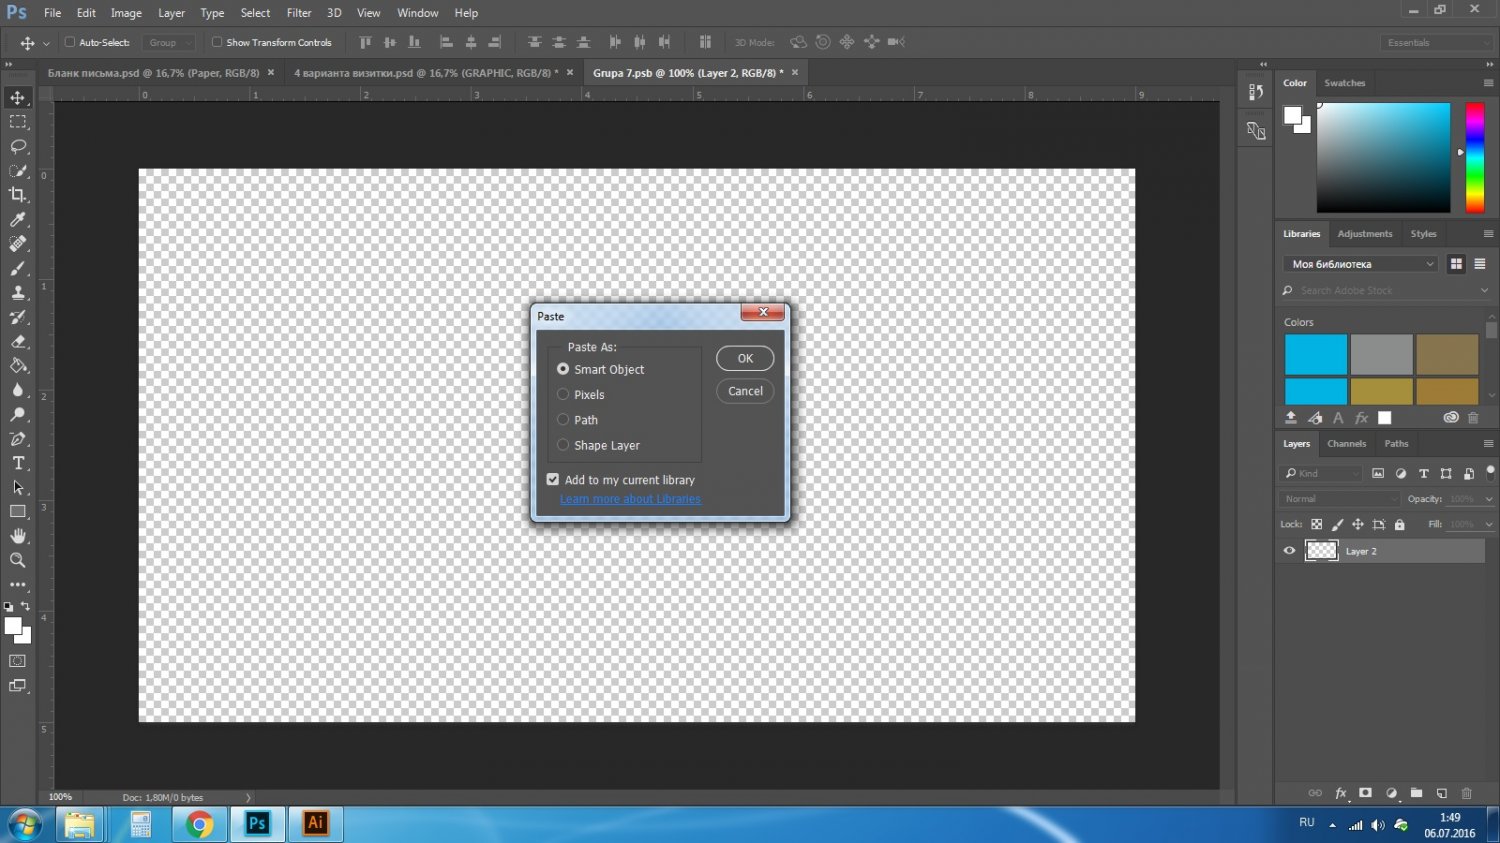Select the Eraser tool
Image resolution: width=1500 pixels, height=843 pixels.
pyautogui.click(x=18, y=342)
